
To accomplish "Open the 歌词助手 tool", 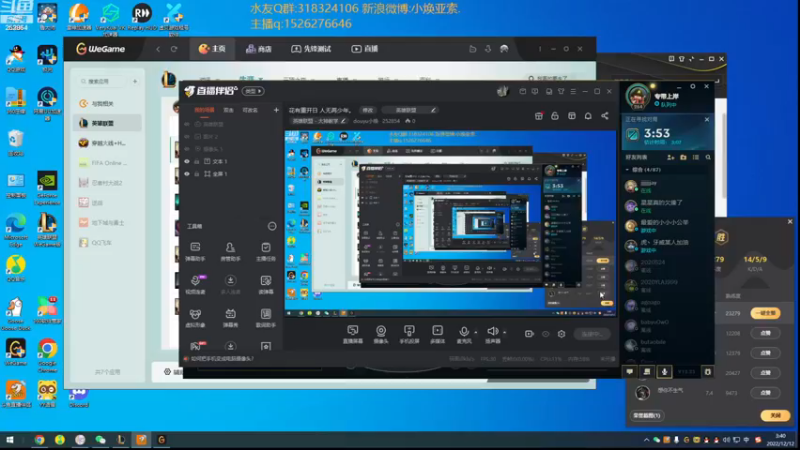I will pos(266,318).
